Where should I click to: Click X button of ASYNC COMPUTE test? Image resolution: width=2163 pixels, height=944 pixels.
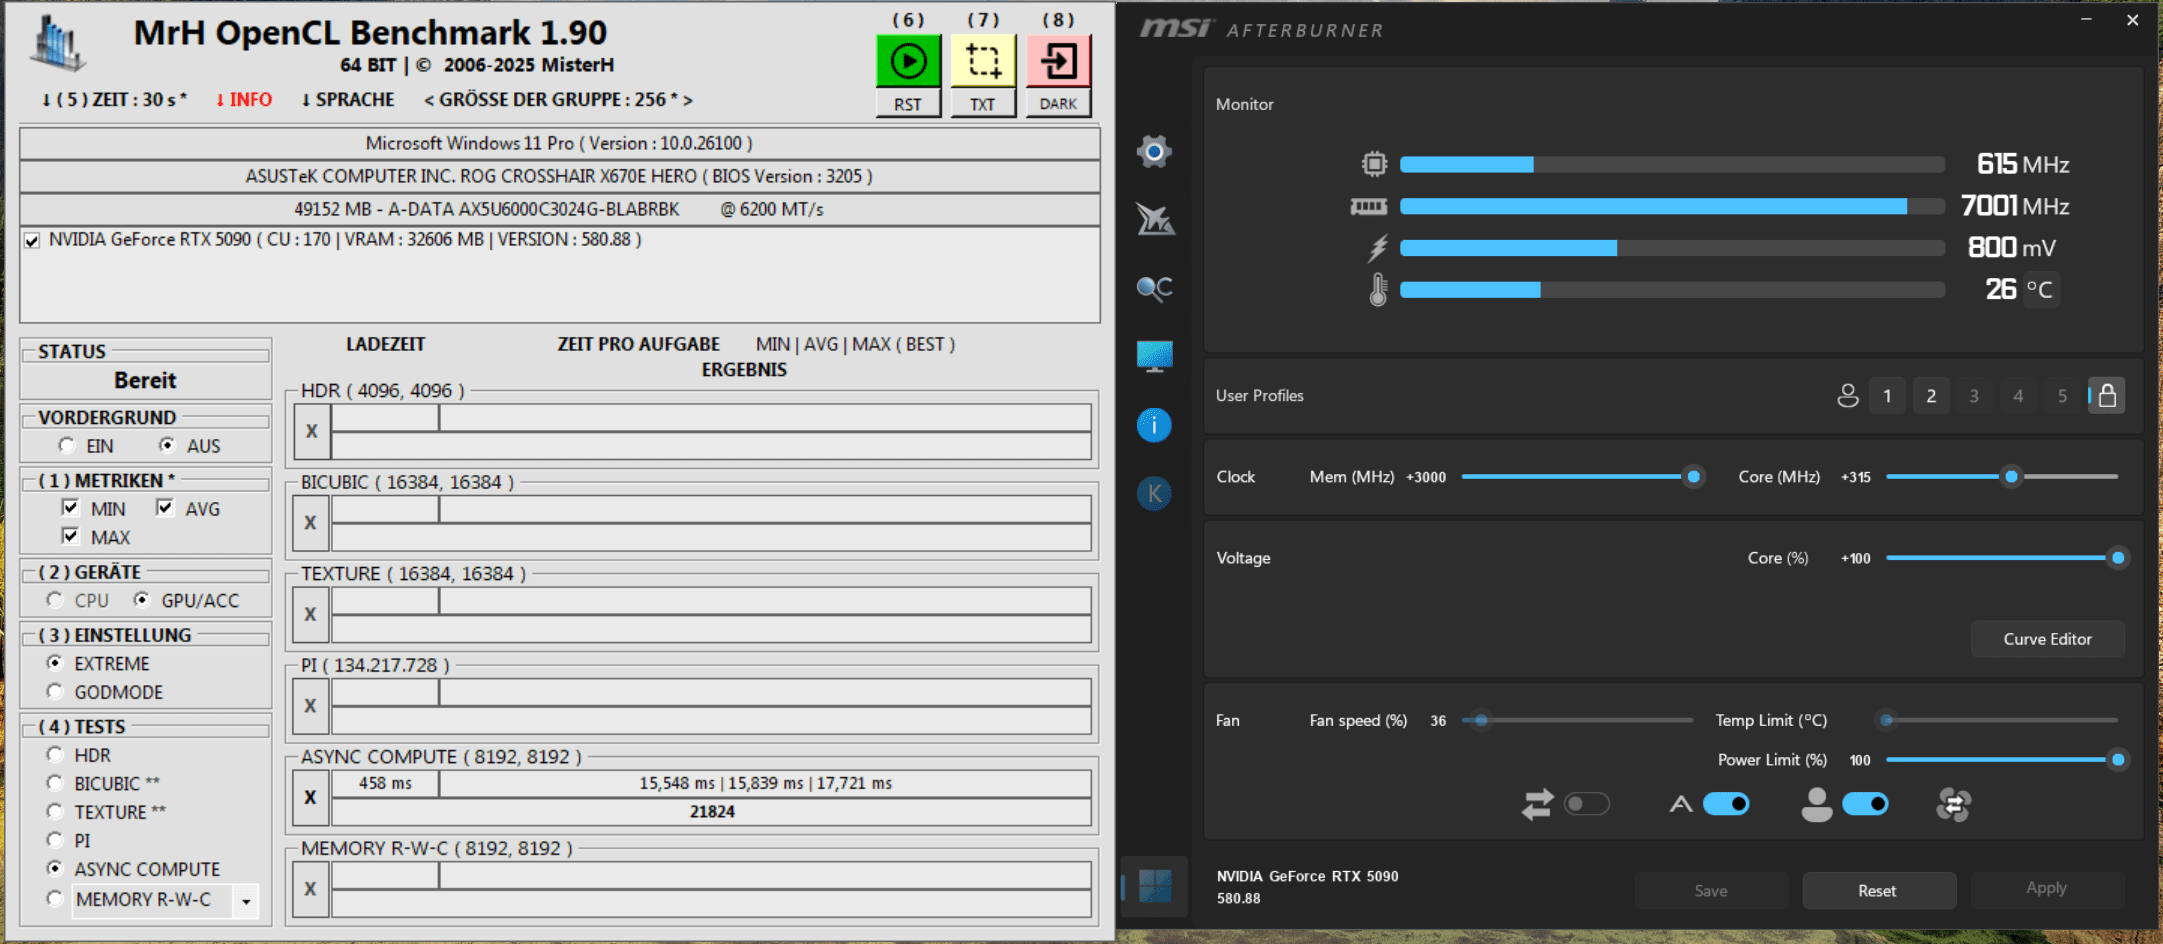311,797
